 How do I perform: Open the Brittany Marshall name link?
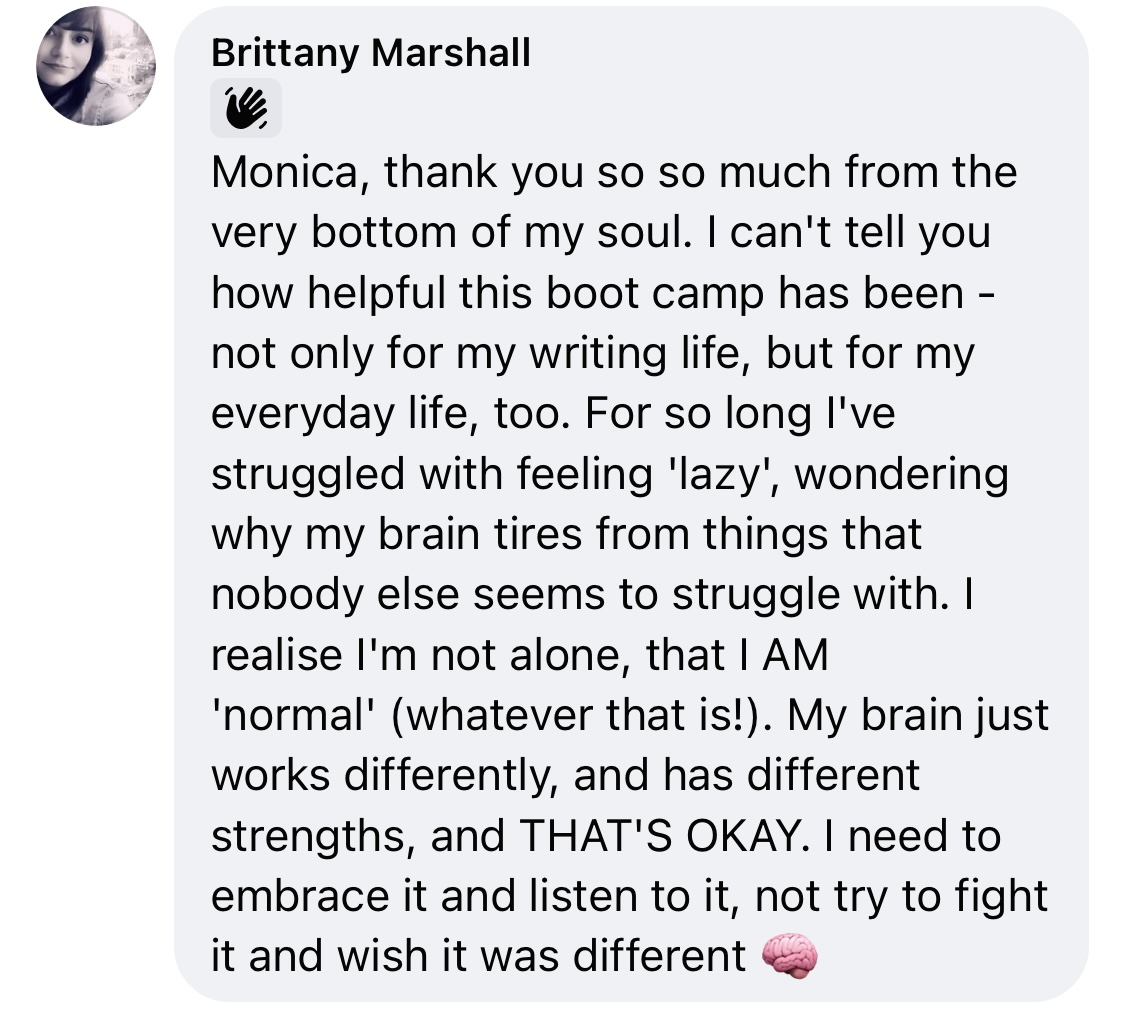tap(371, 54)
